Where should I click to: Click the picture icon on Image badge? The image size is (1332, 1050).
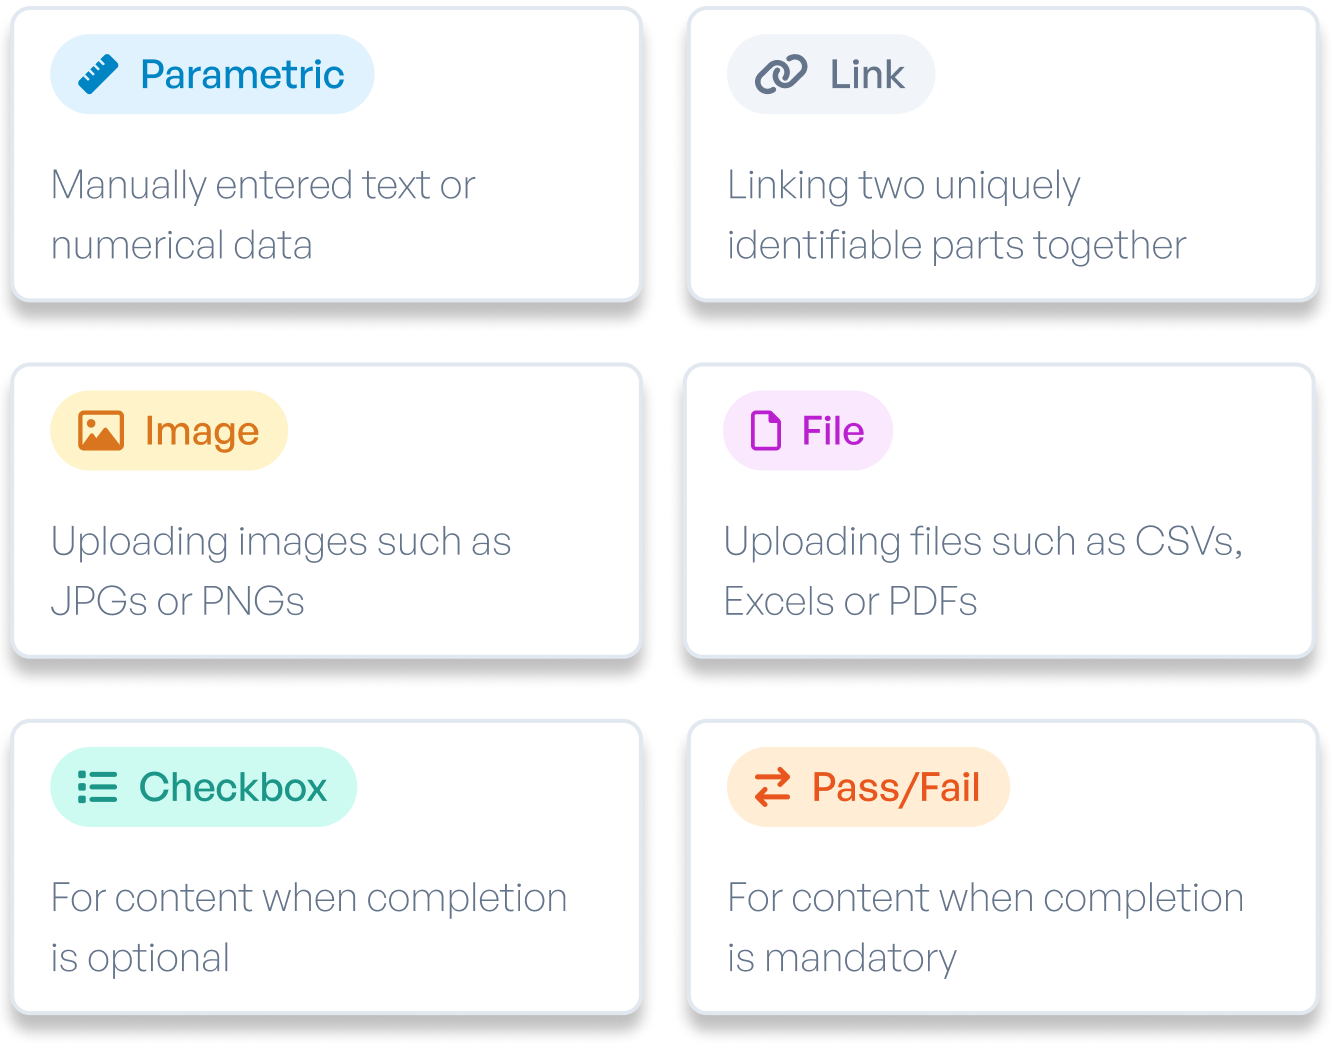point(101,431)
